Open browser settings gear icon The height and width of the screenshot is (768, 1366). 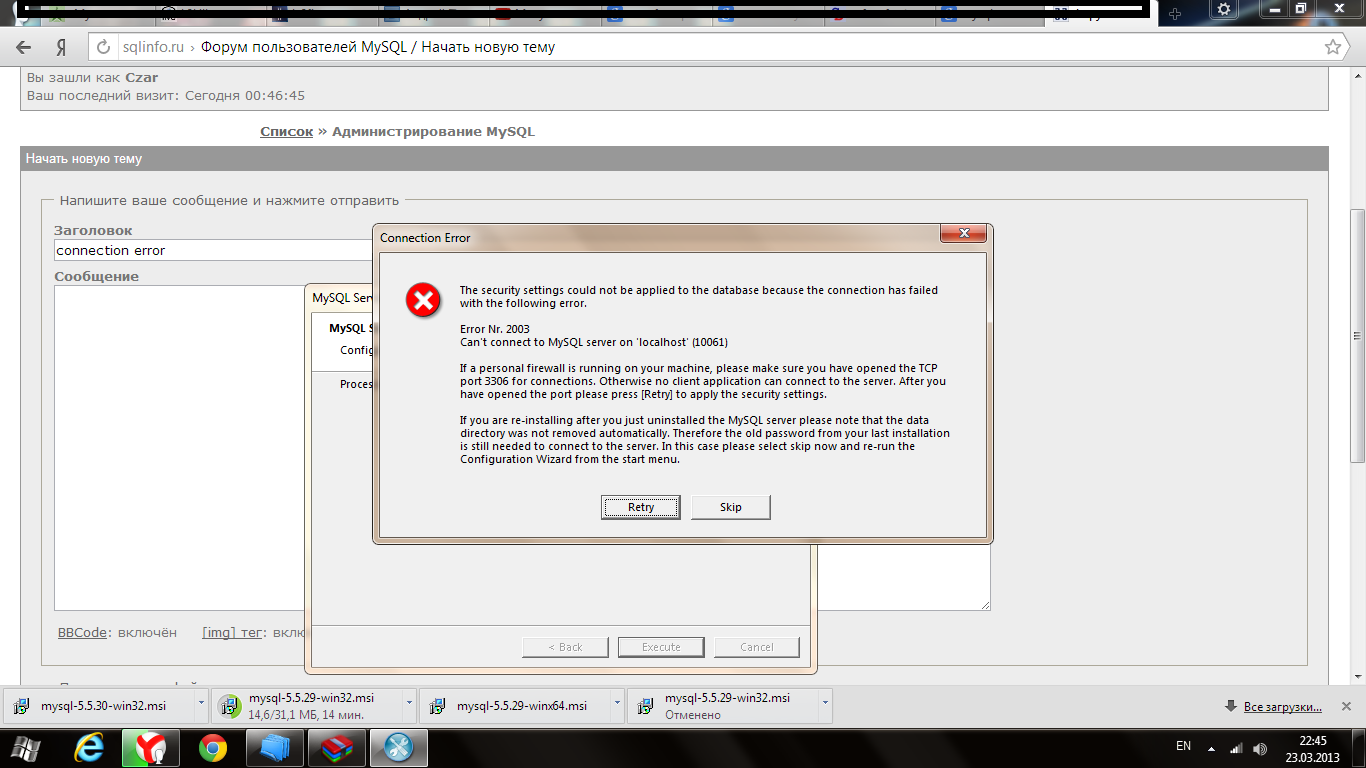pos(1223,9)
